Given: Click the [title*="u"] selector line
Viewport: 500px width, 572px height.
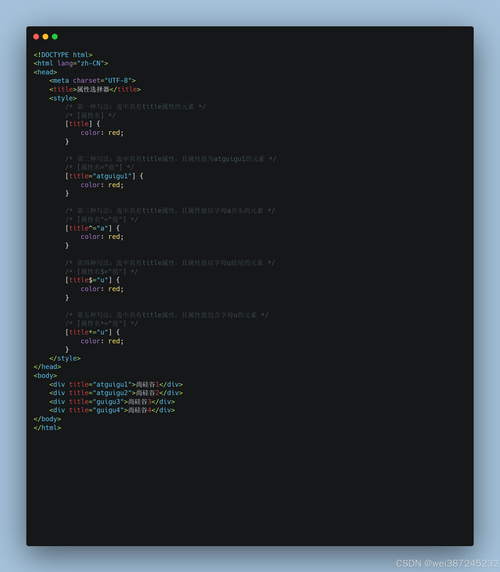Looking at the screenshot, I should click(92, 332).
